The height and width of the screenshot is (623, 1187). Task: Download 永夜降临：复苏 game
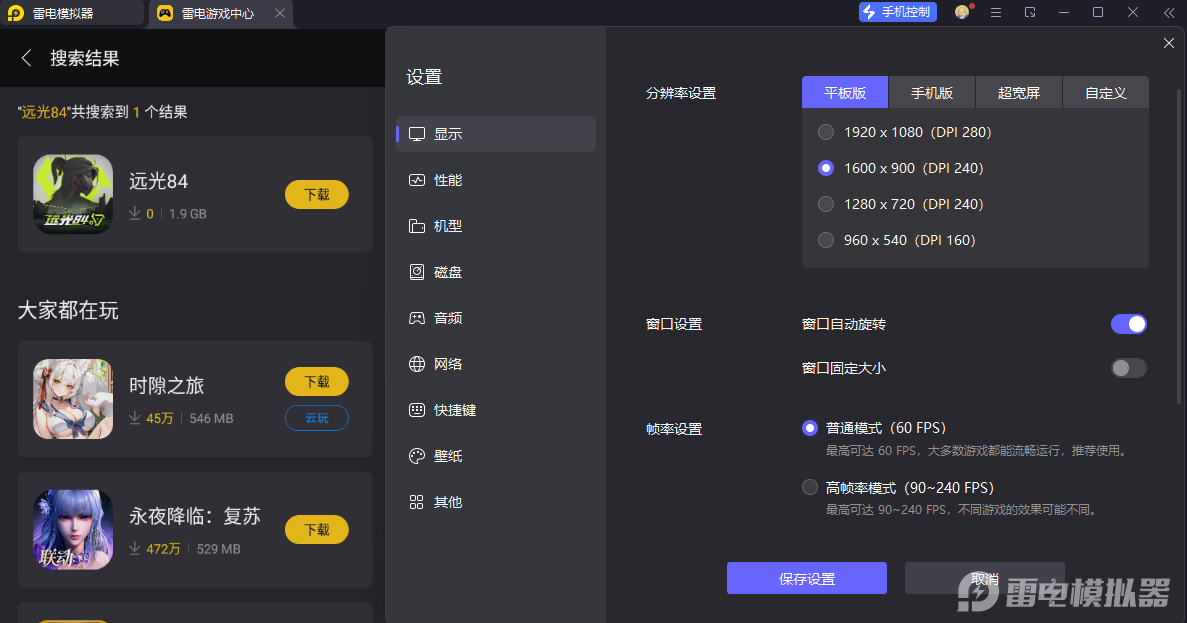(x=316, y=530)
